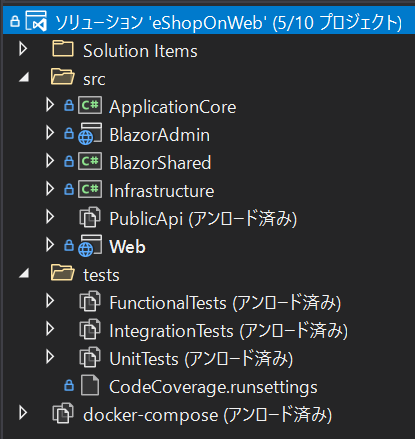Expand the BlazorShared project node

click(x=50, y=161)
